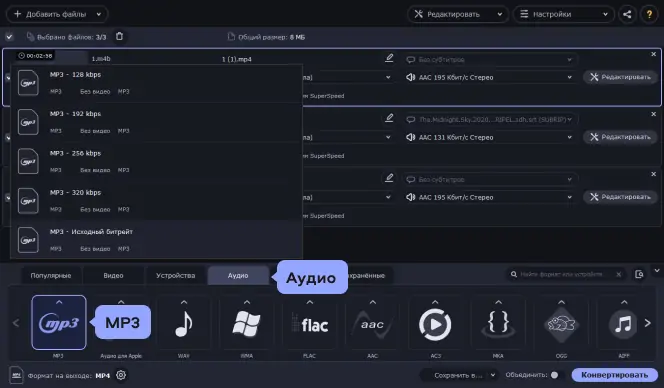Image resolution: width=664 pixels, height=388 pixels.
Task: Open output format settings gear icon
Action: (121, 375)
